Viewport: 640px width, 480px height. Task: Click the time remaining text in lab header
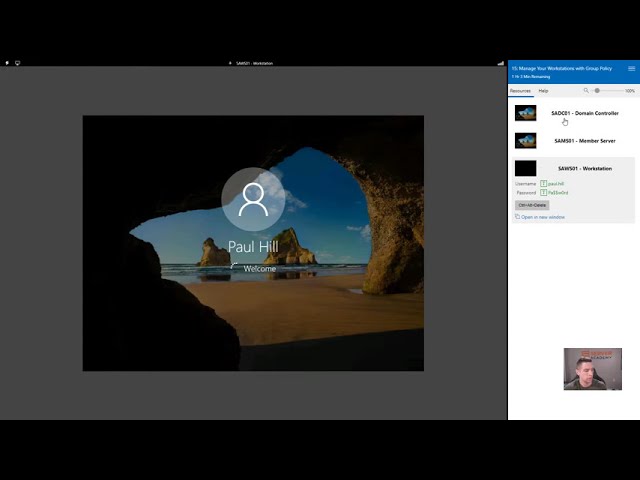[531, 77]
